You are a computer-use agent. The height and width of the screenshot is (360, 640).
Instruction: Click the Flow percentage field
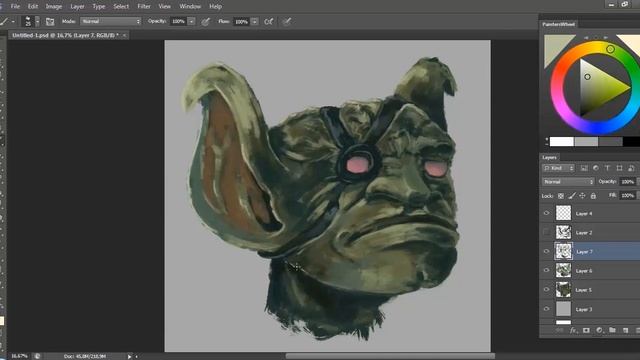(x=242, y=22)
